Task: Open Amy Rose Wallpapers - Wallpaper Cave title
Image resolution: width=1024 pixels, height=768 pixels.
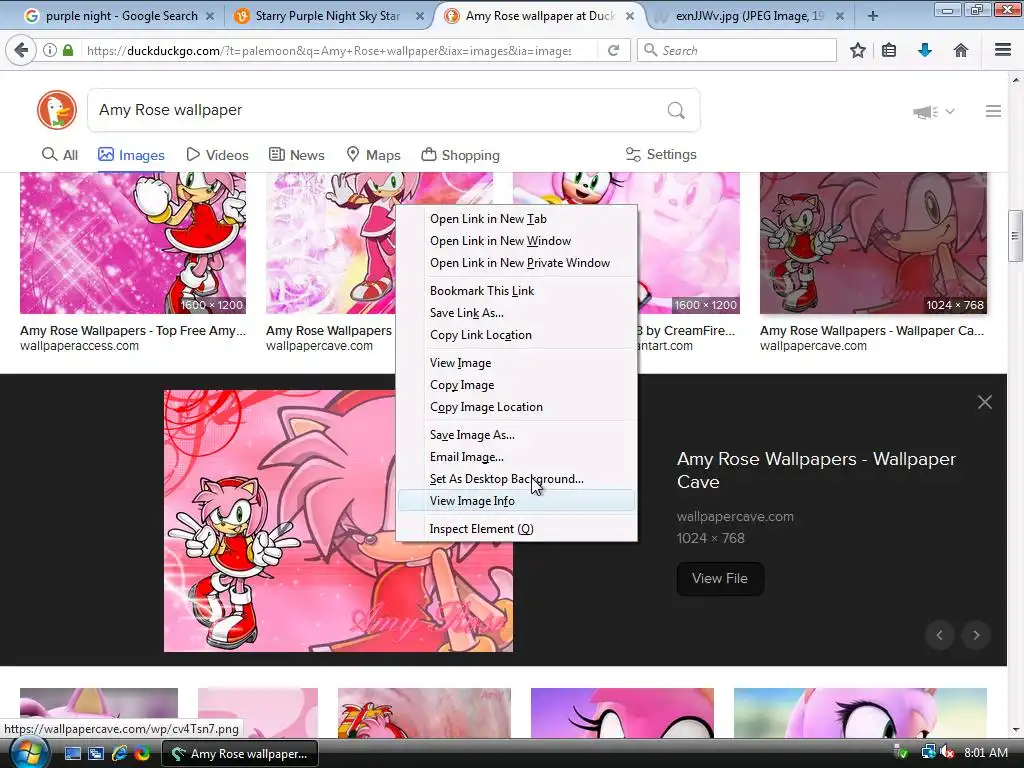Action: tap(816, 470)
